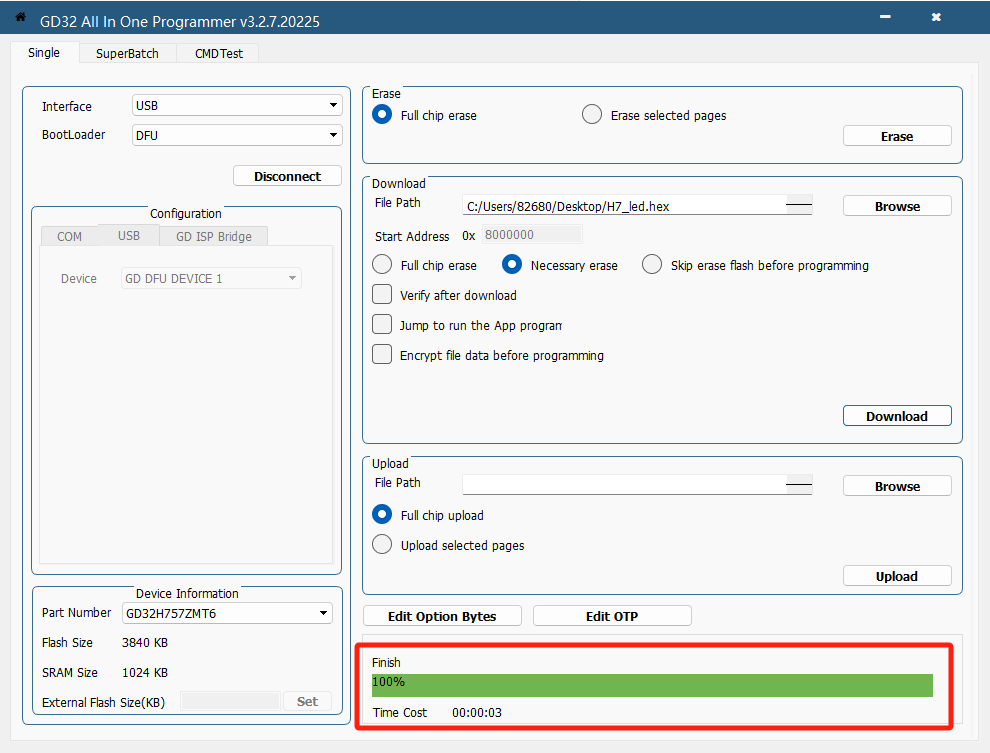Click the Finish status text
990x753 pixels.
click(386, 662)
